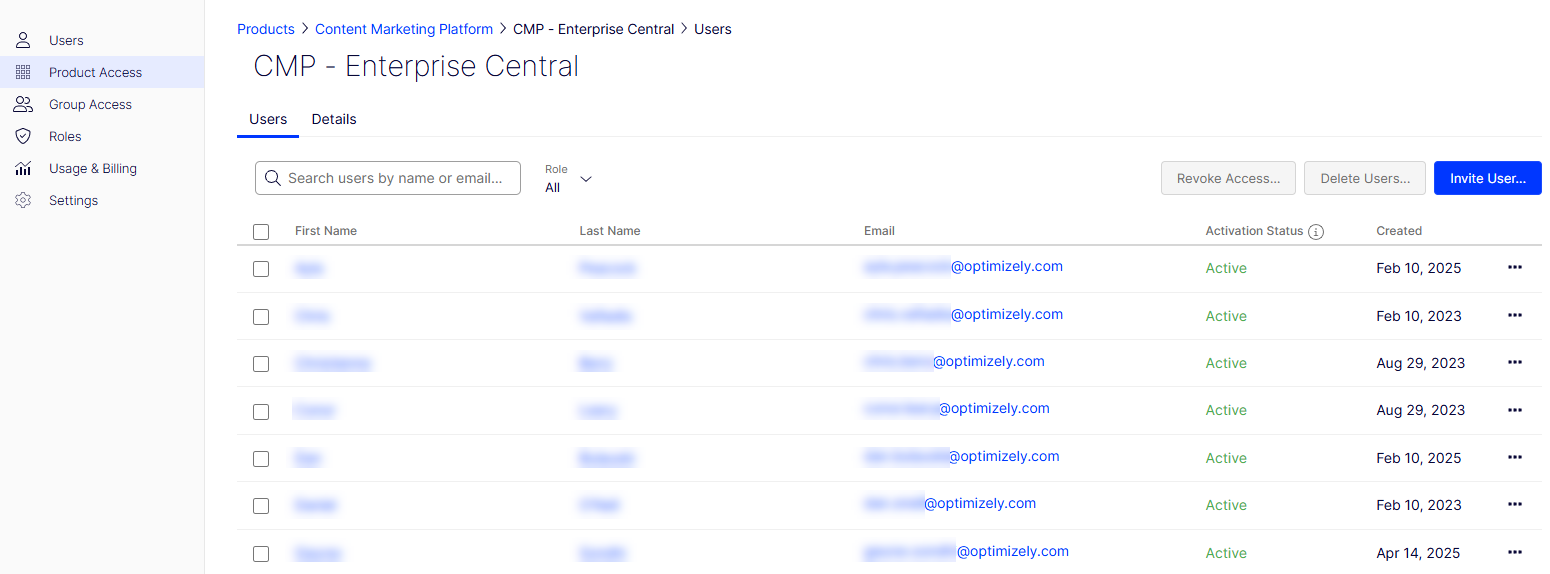The image size is (1550, 574).
Task: Click the Usage & Billing chart icon
Action: tap(23, 168)
